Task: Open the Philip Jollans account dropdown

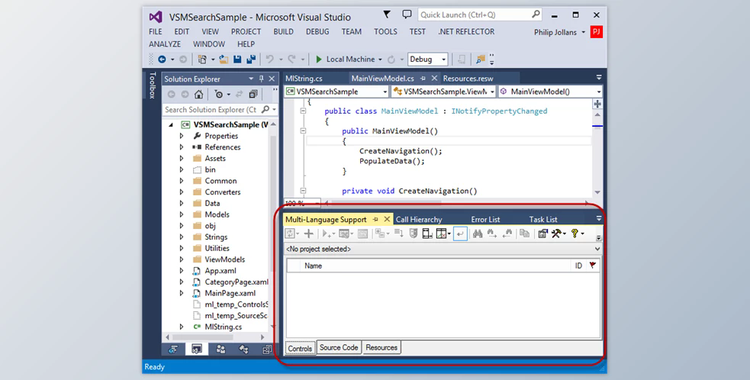Action: pos(559,32)
